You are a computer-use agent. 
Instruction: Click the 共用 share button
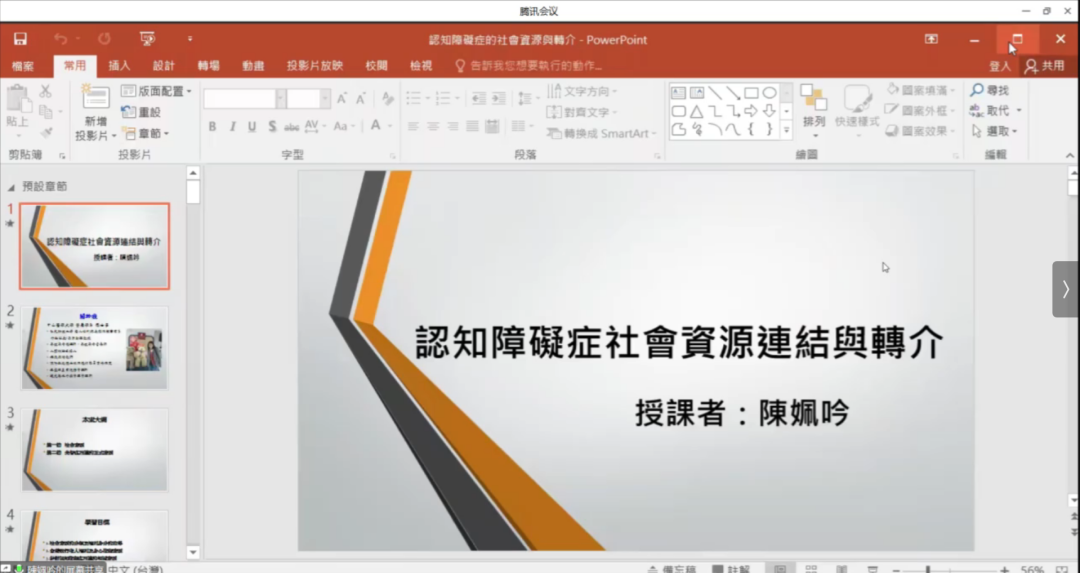(x=1045, y=66)
